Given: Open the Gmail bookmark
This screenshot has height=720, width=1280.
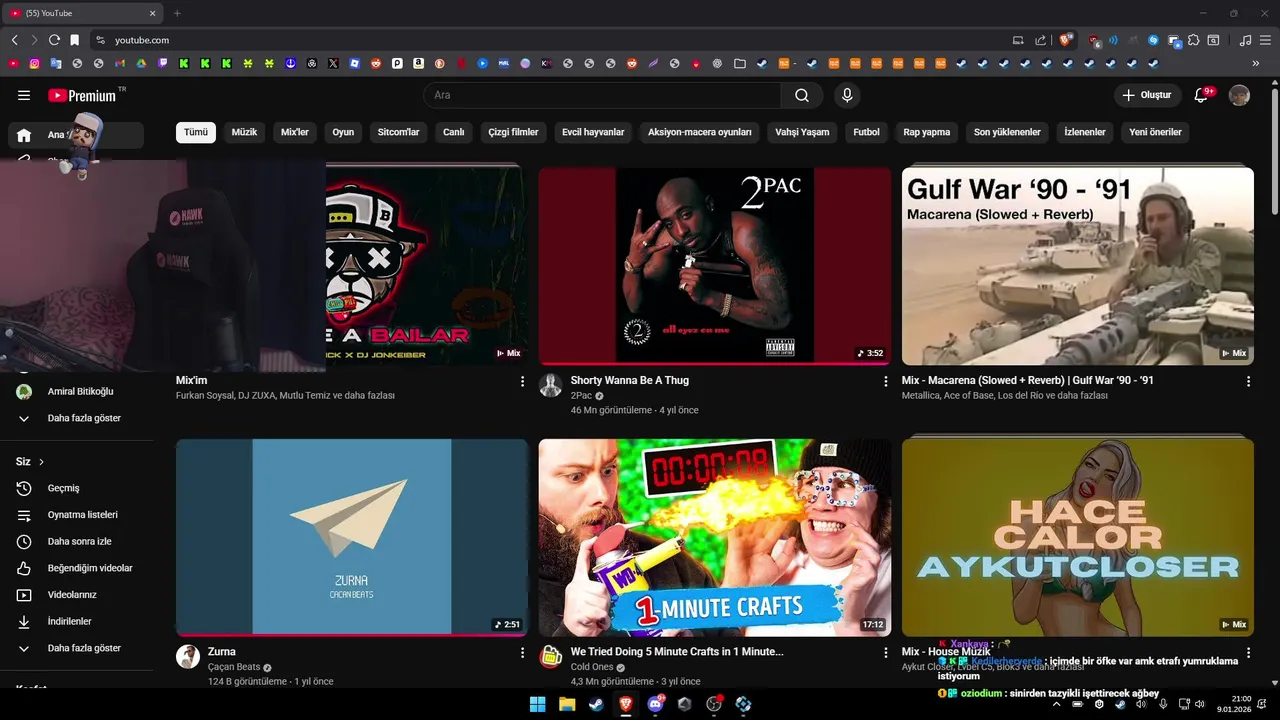Looking at the screenshot, I should pyautogui.click(x=120, y=63).
